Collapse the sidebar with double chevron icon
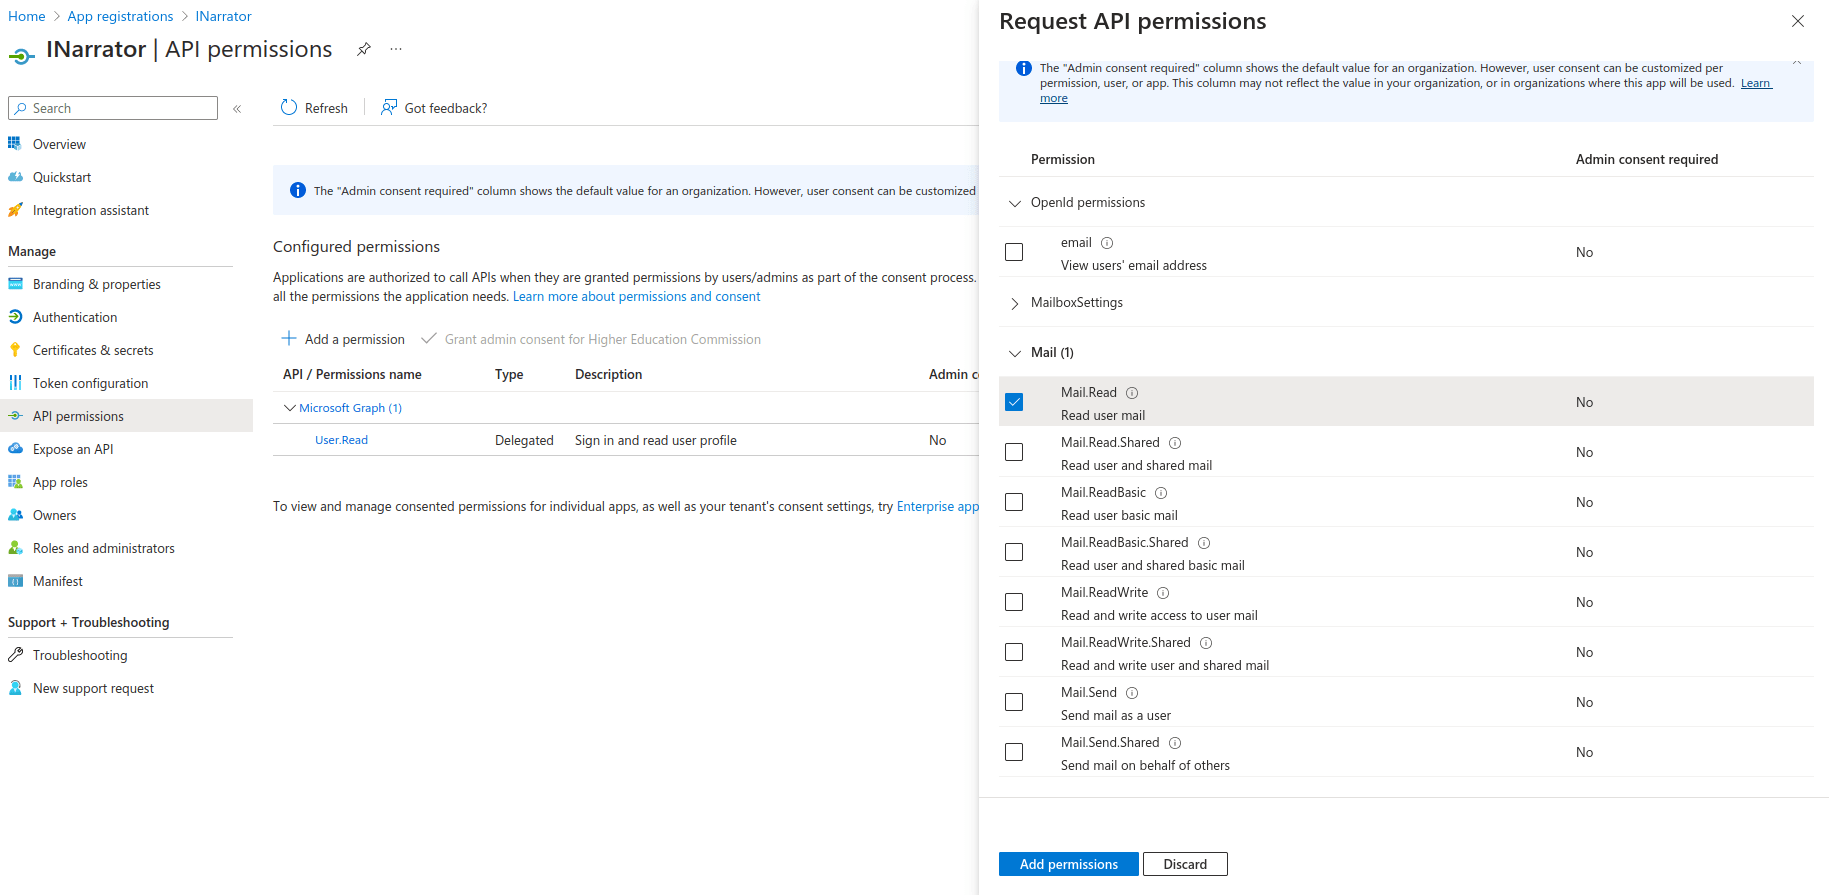 pos(237,109)
